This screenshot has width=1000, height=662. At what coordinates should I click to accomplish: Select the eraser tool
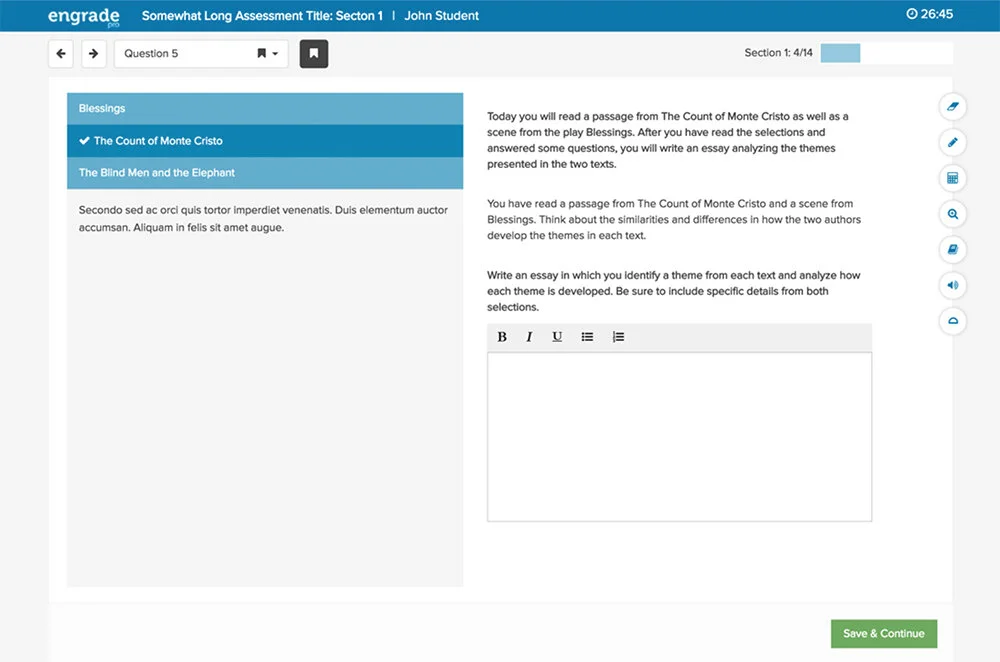[952, 107]
